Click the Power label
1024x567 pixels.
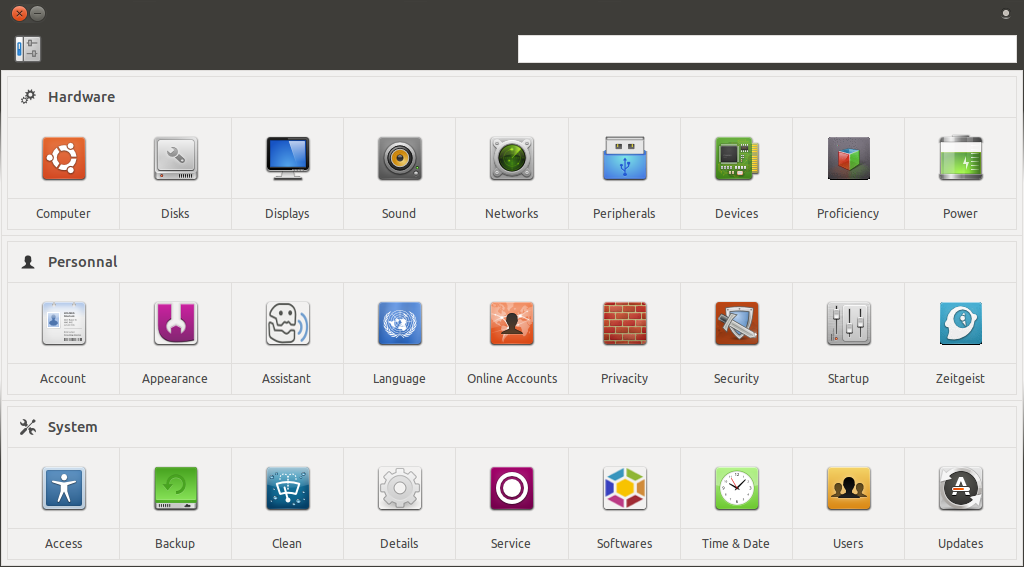point(960,214)
